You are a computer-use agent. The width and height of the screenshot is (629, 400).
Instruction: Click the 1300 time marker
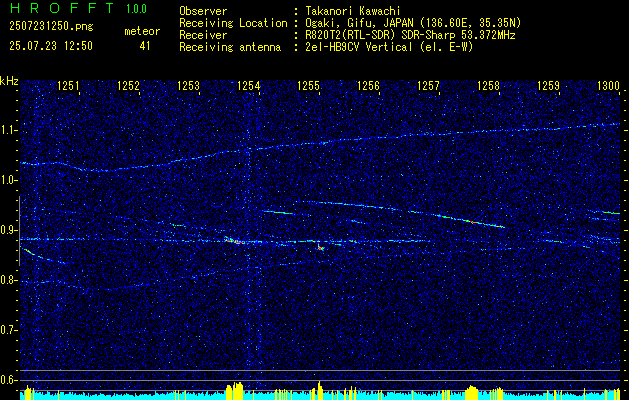[x=609, y=85]
